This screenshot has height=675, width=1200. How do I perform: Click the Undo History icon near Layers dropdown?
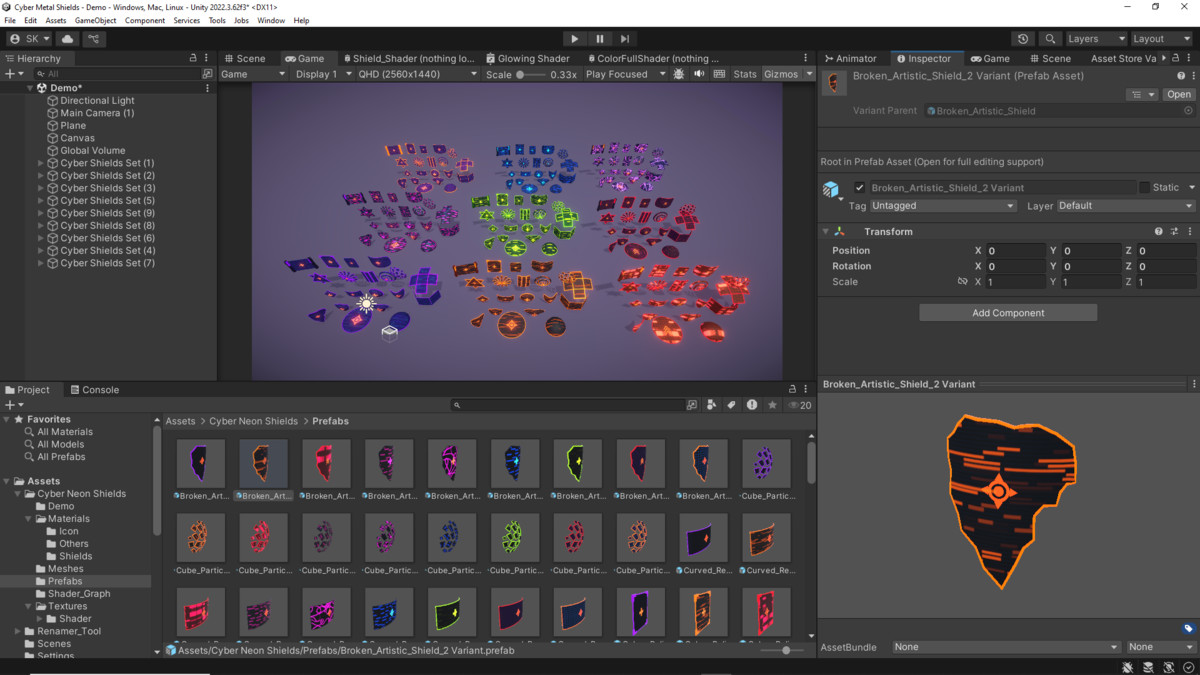tap(1021, 38)
